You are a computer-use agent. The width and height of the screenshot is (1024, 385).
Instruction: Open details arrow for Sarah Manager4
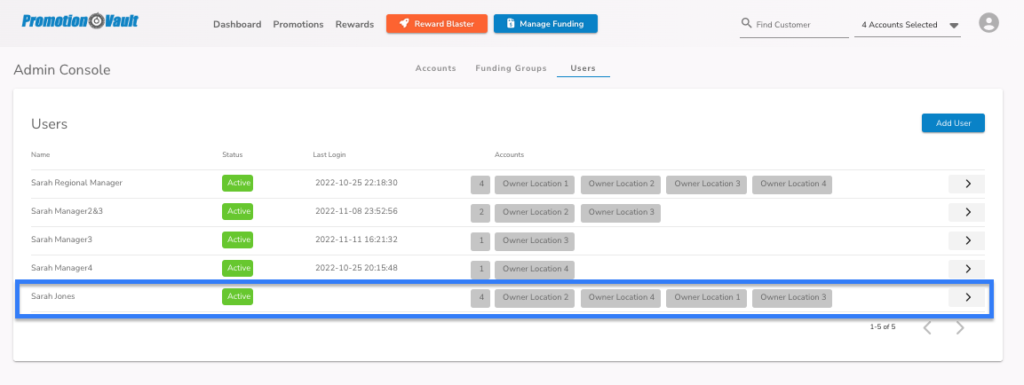point(967,268)
